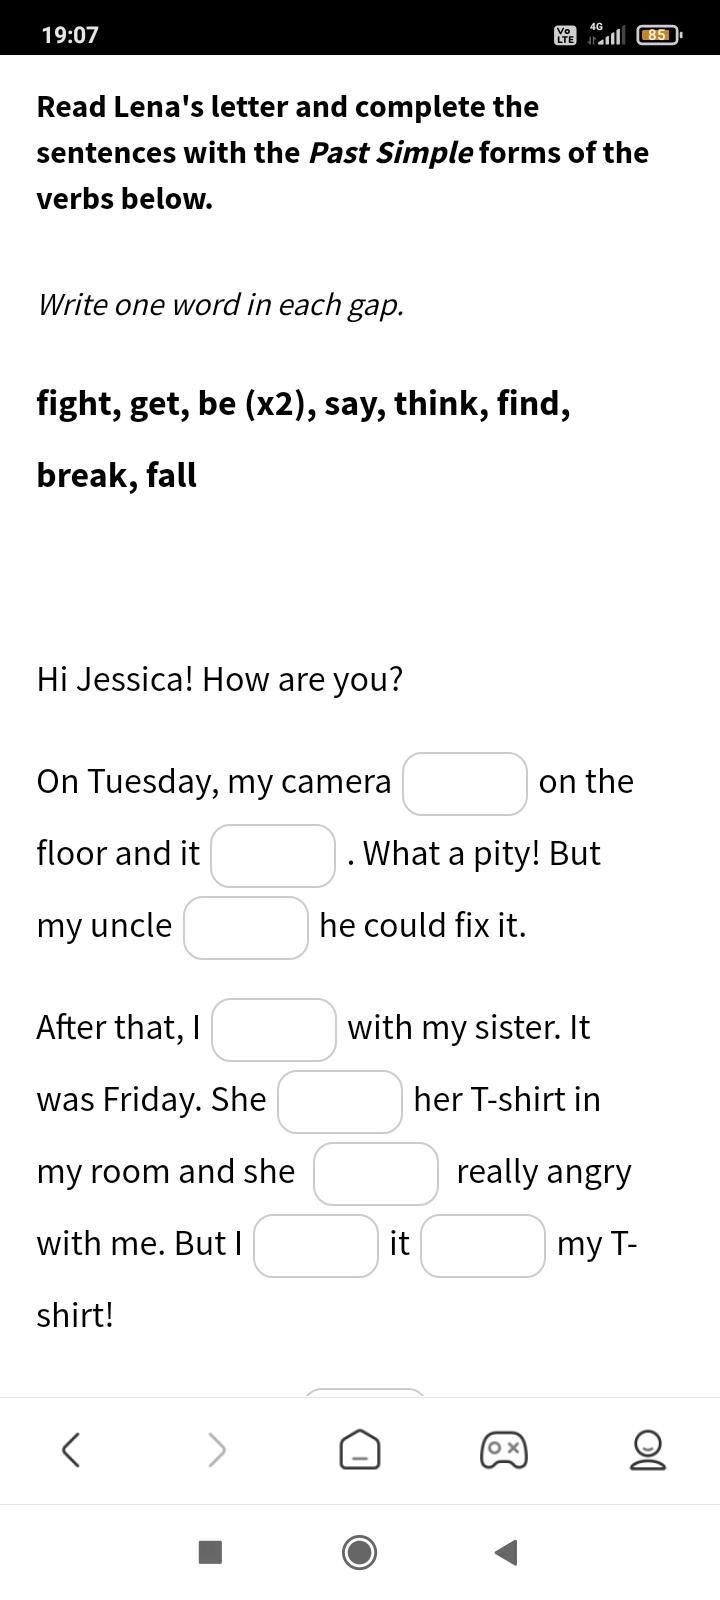This screenshot has height=1600, width=720.
Task: Focus the blank after "But I"
Action: click(x=316, y=1246)
